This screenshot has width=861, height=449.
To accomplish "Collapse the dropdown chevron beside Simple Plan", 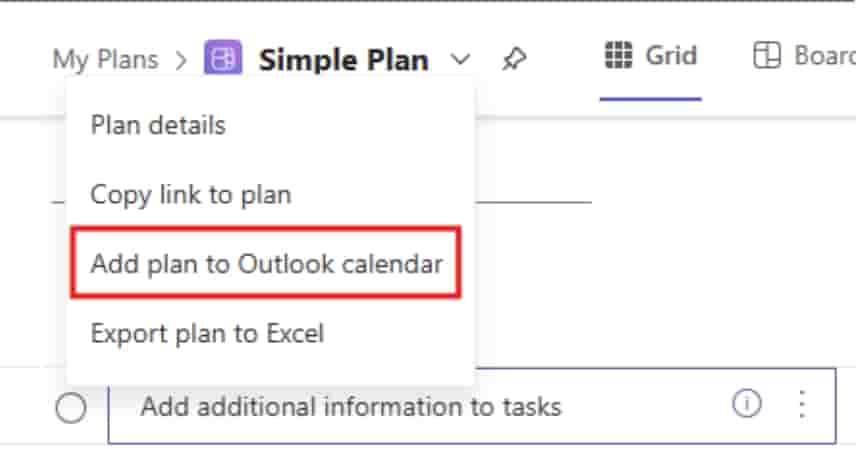I will click(x=460, y=59).
